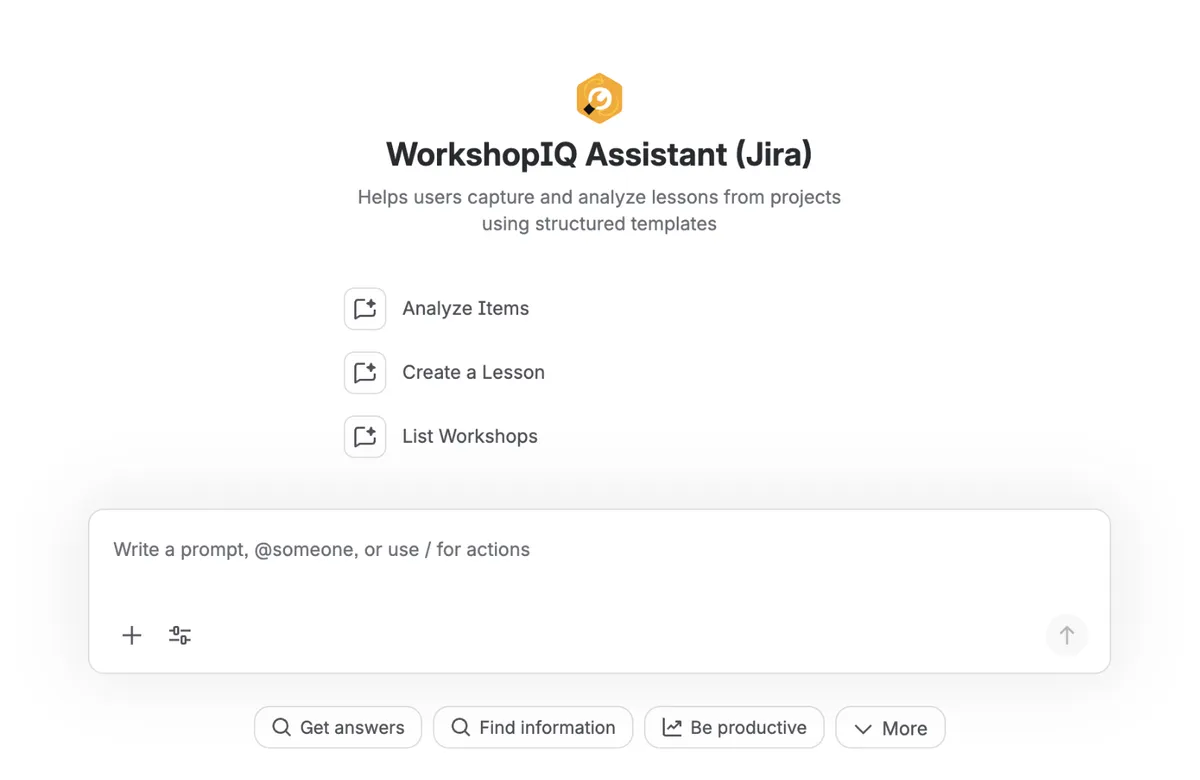Click the chat sparkle icon beside List Workshops
Viewport: 1200px width, 780px height.
tap(365, 437)
